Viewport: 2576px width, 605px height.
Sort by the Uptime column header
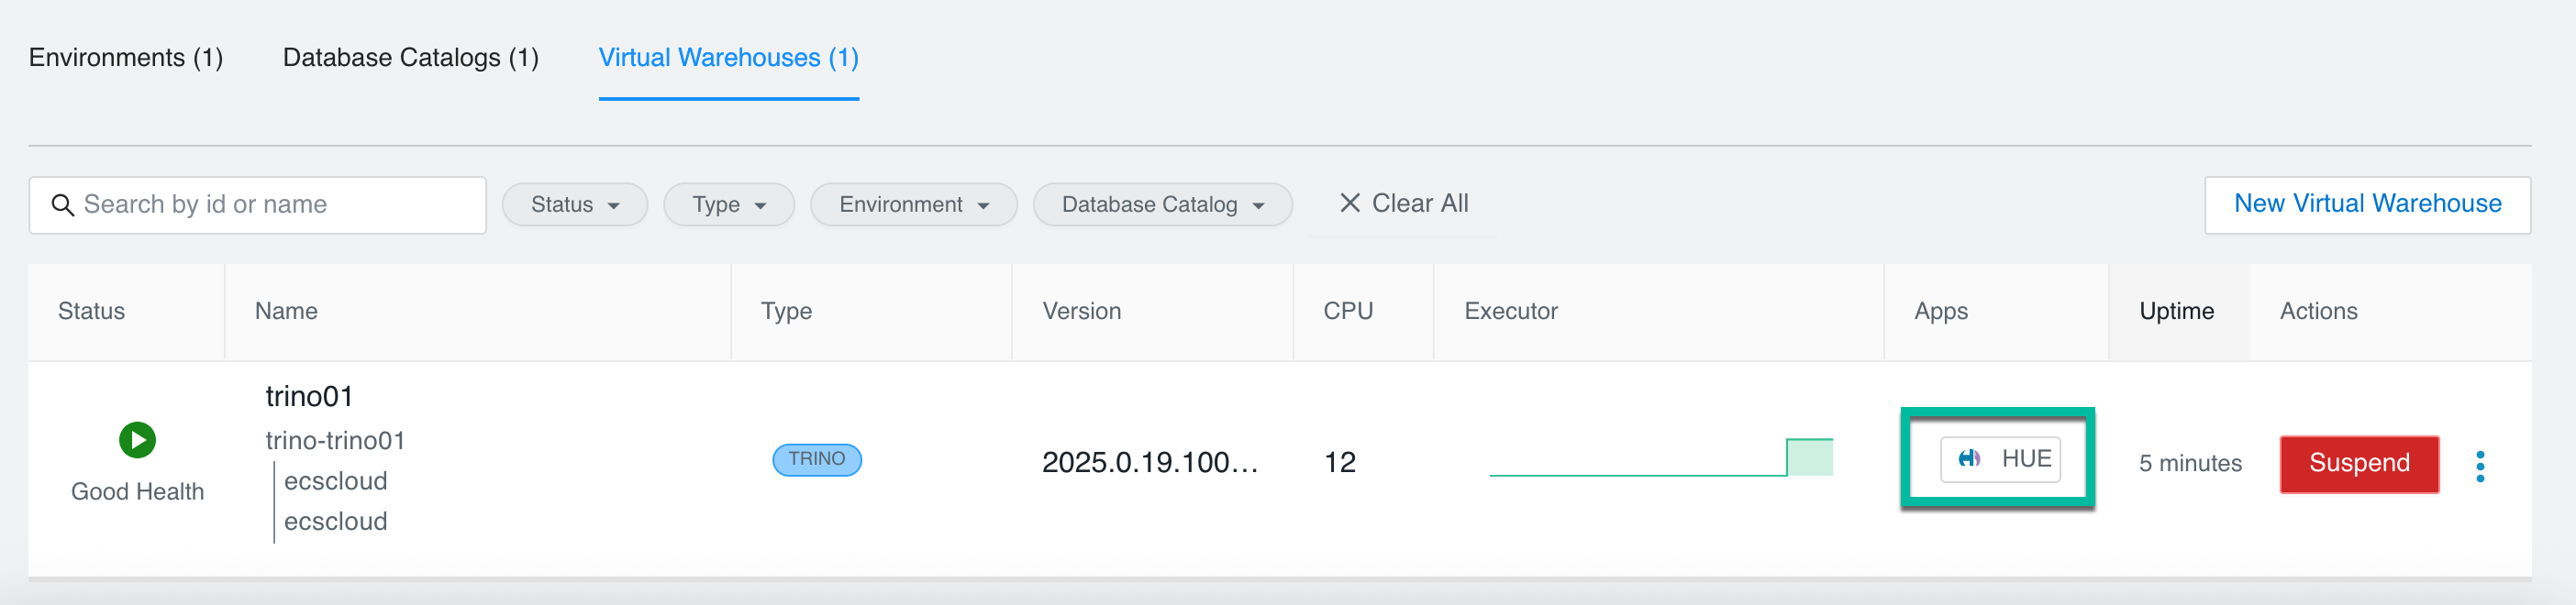(2175, 311)
